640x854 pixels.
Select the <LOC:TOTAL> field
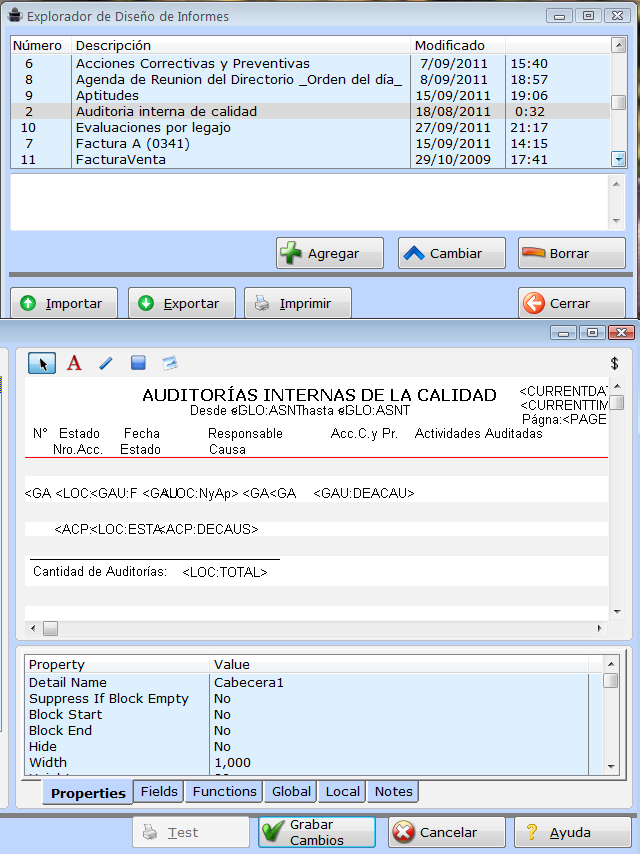coord(225,572)
